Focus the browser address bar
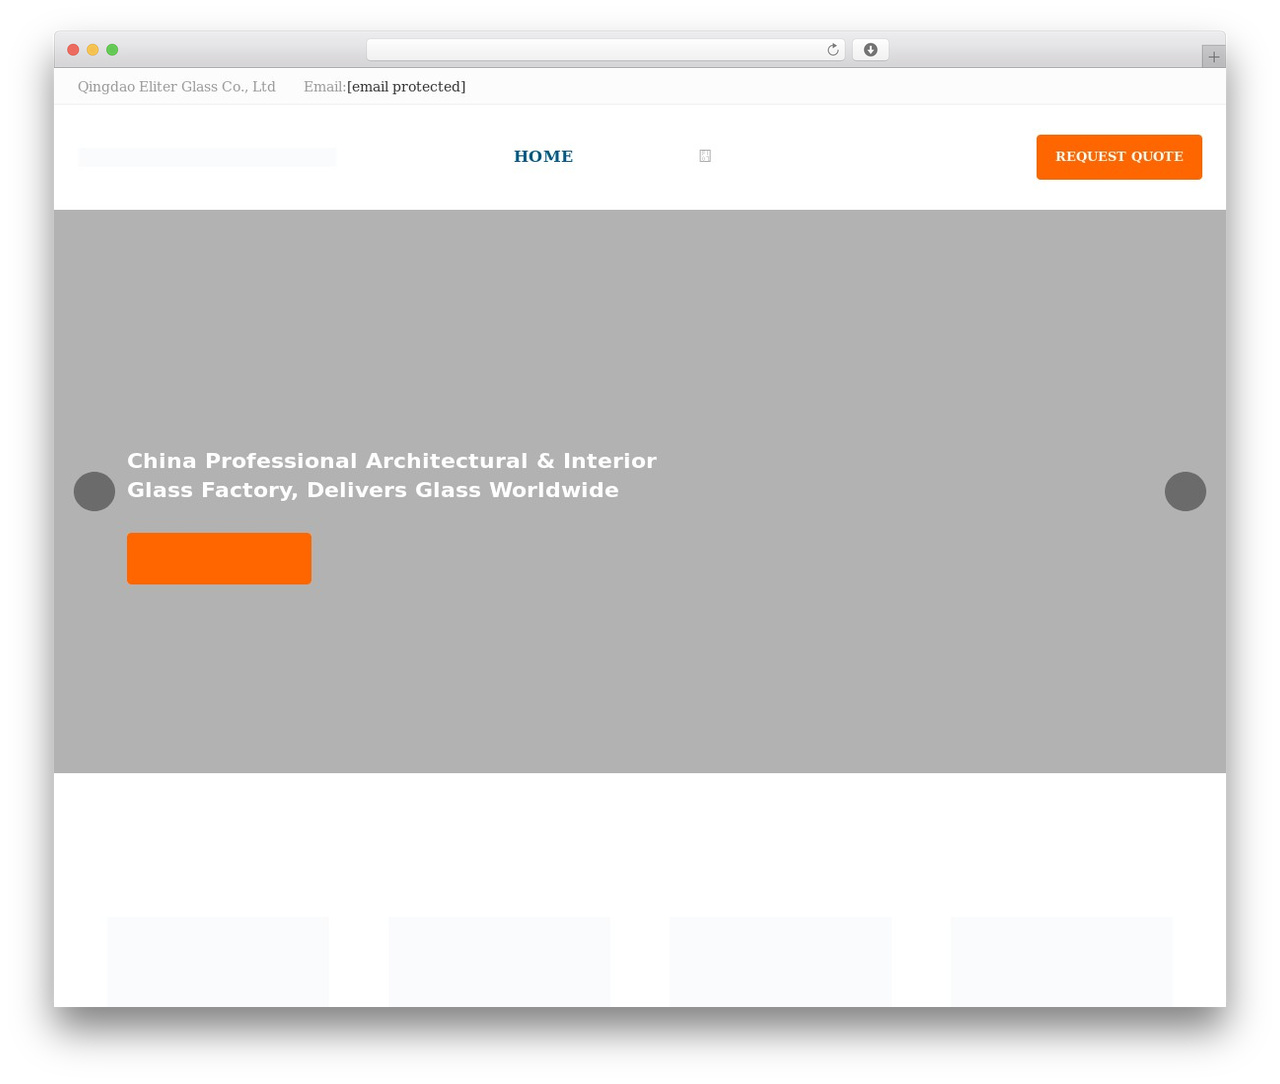Screen dimensions: 1280x1084 coord(605,50)
